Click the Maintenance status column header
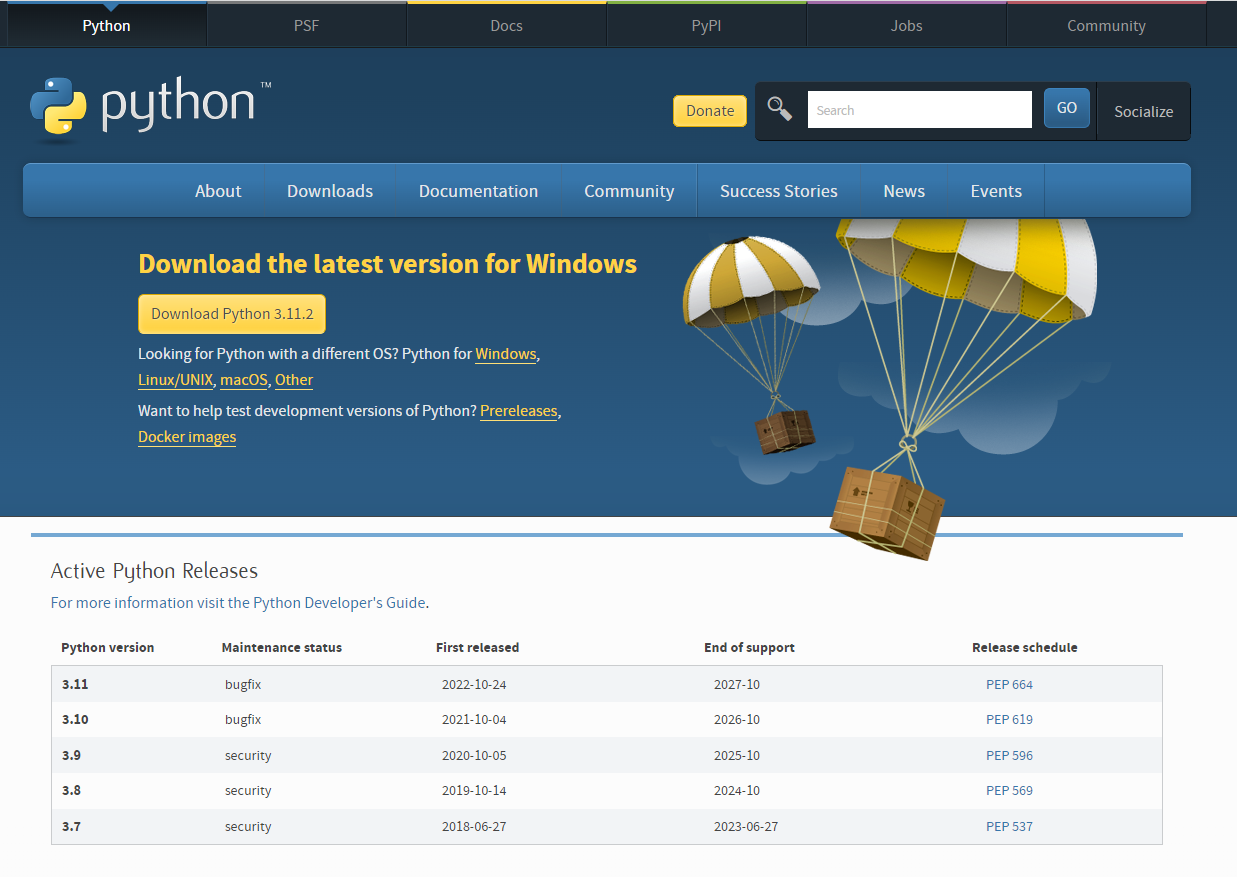This screenshot has height=877, width=1237. [x=282, y=648]
